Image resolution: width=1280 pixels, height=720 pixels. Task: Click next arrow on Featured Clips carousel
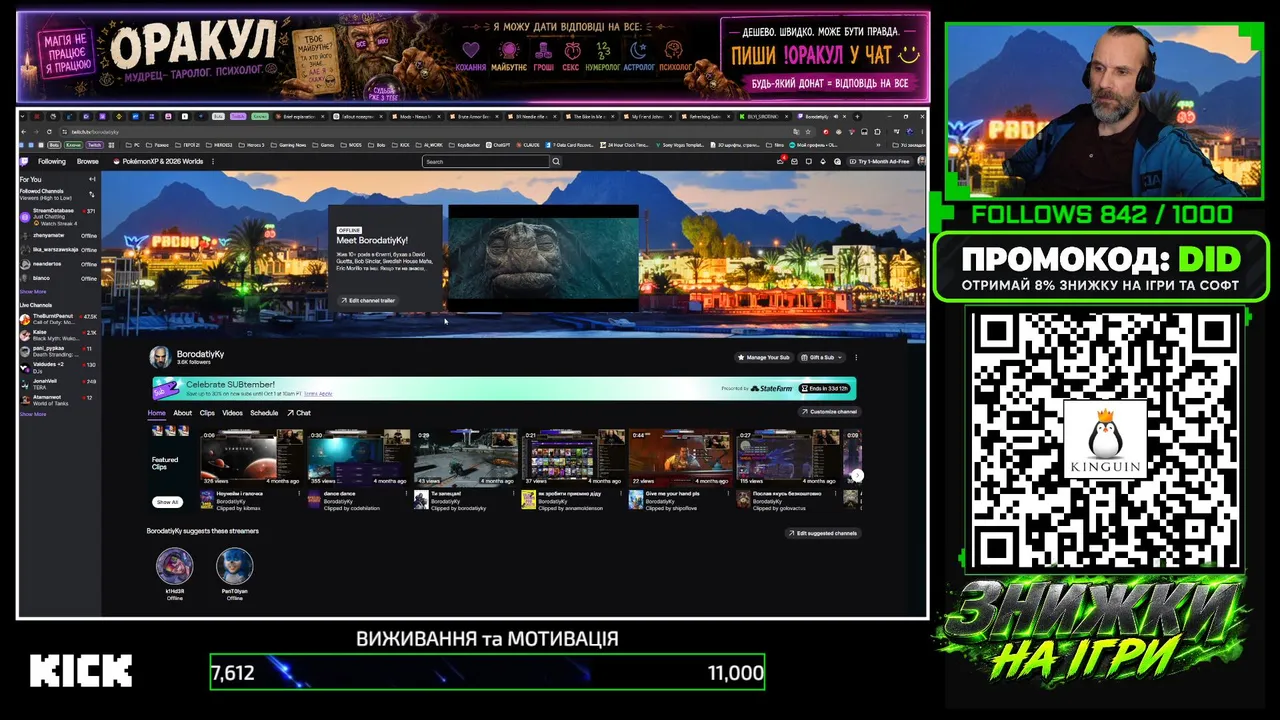pos(857,476)
